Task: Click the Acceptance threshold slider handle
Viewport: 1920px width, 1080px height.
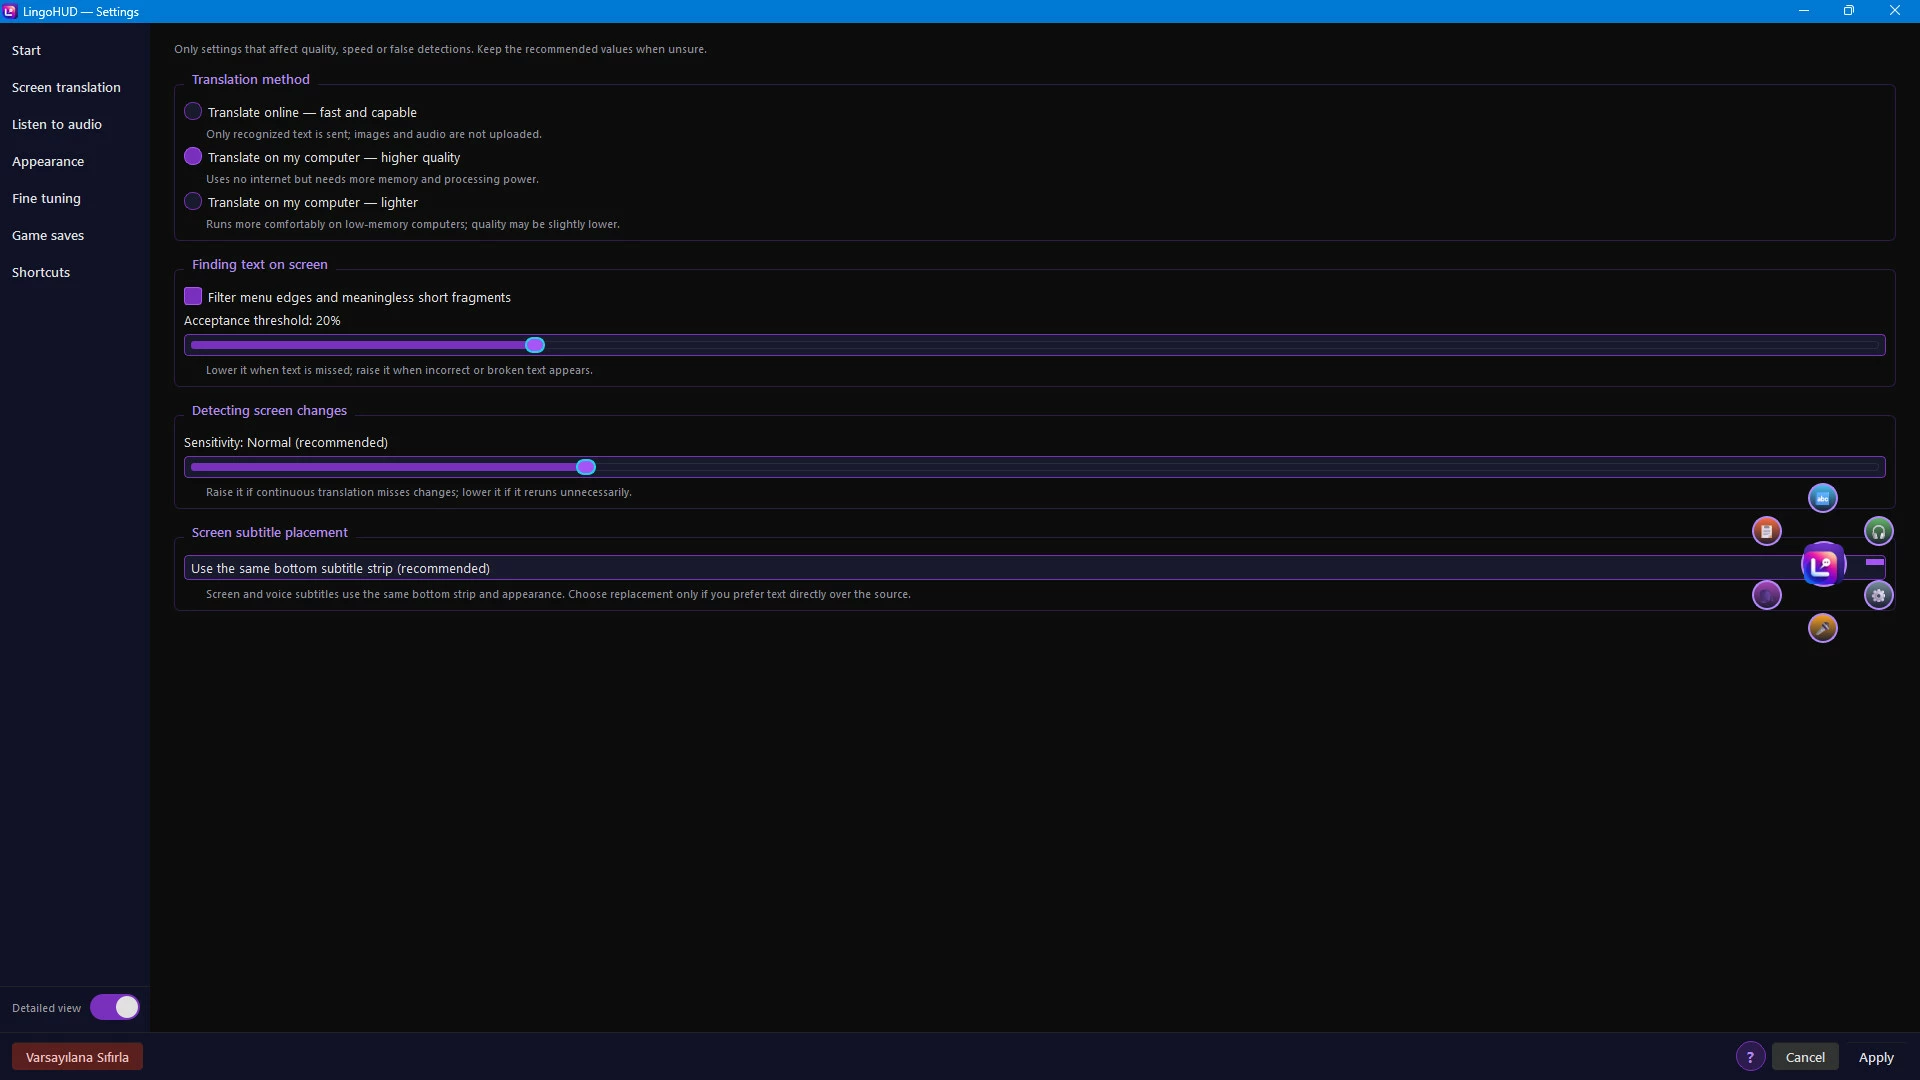Action: tap(535, 345)
